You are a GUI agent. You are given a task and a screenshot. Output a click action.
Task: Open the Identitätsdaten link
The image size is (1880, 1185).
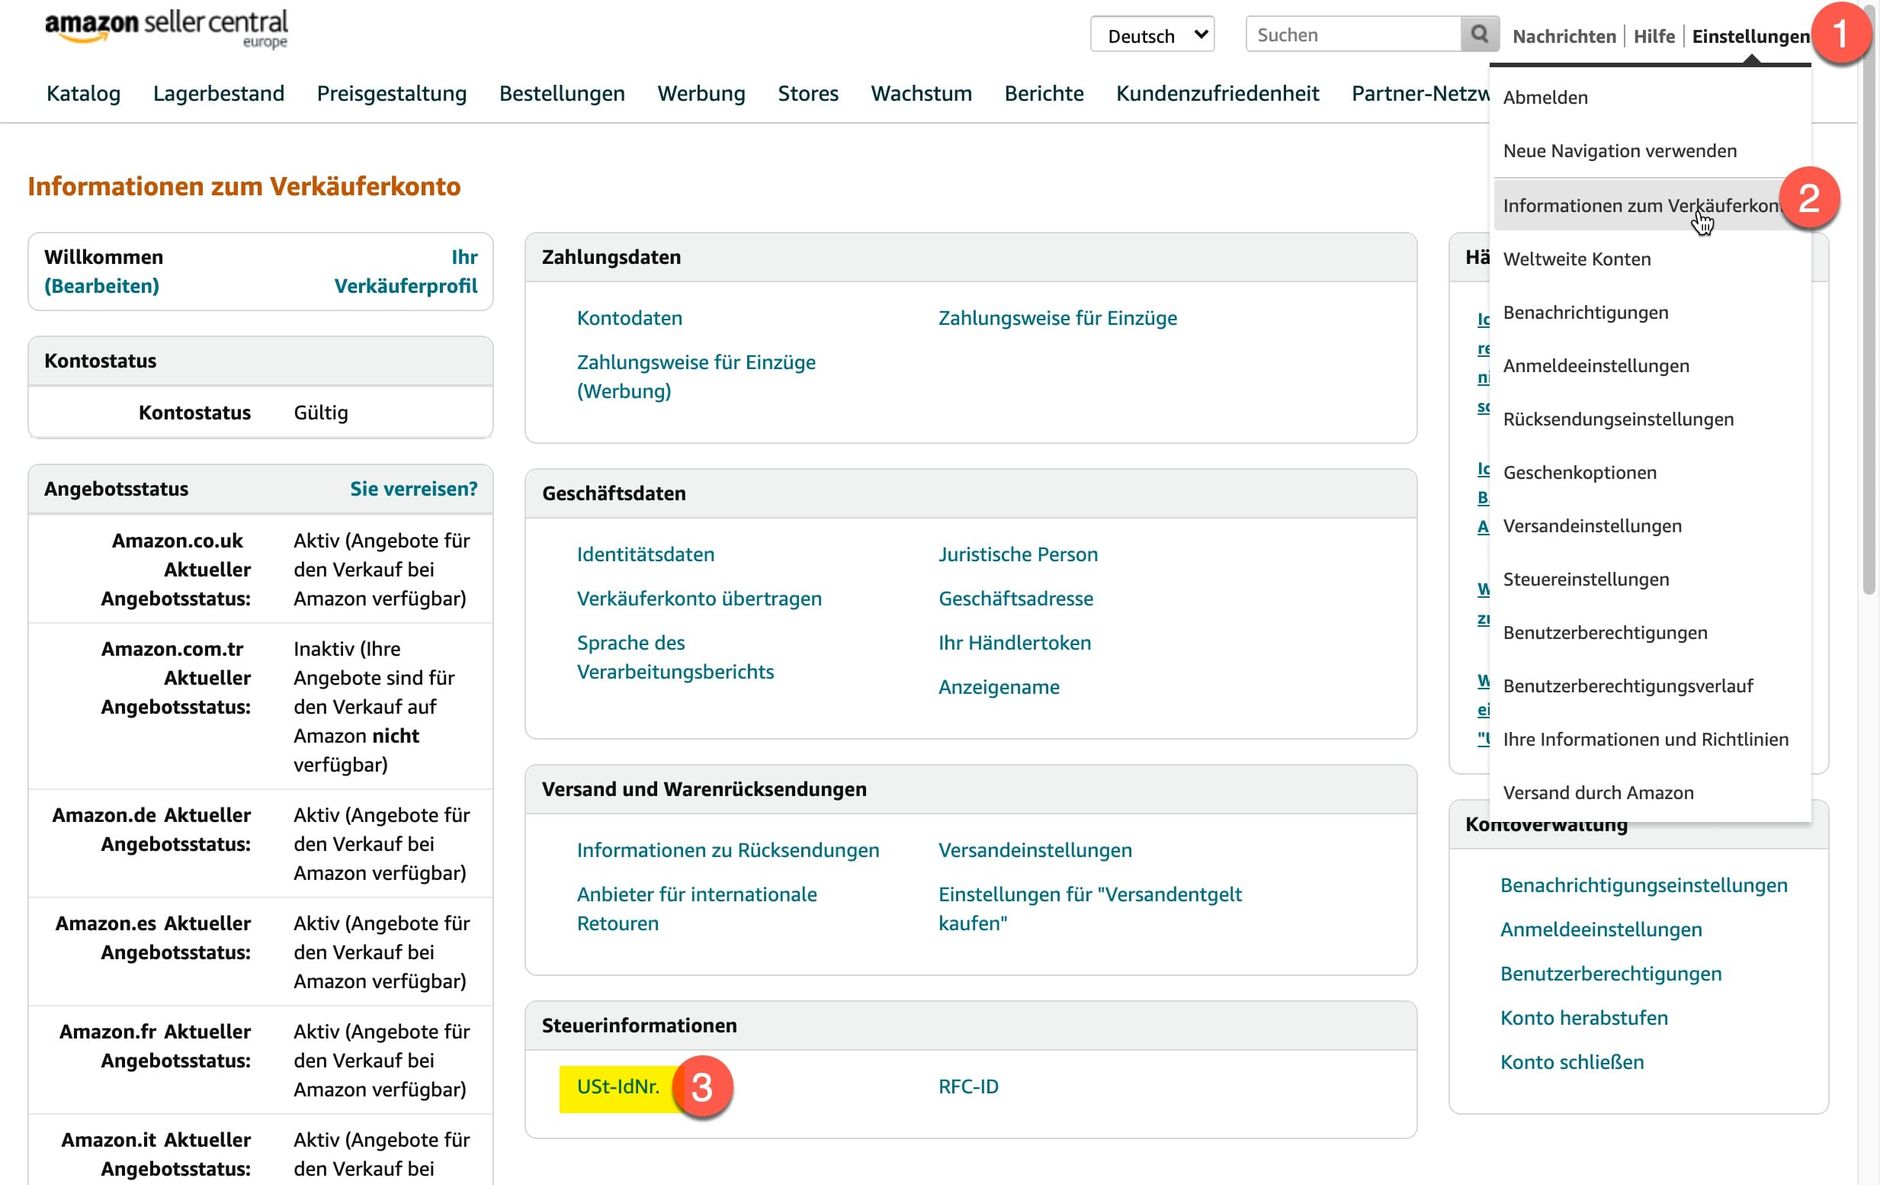tap(645, 554)
